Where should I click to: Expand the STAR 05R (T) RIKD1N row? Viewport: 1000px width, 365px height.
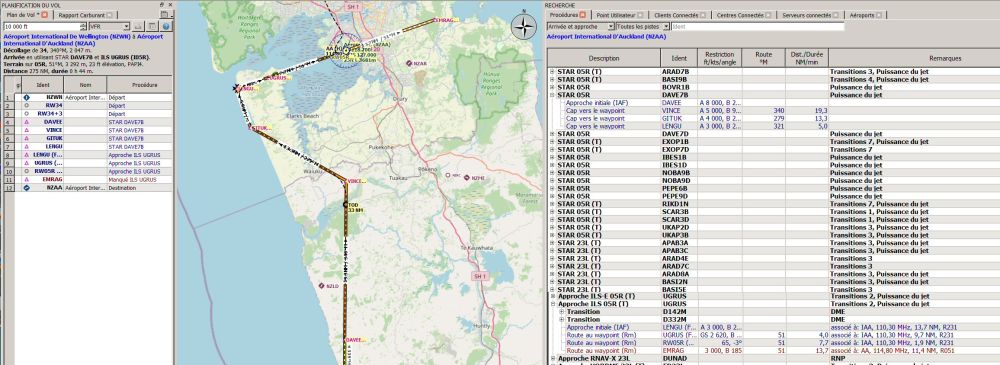[552, 204]
